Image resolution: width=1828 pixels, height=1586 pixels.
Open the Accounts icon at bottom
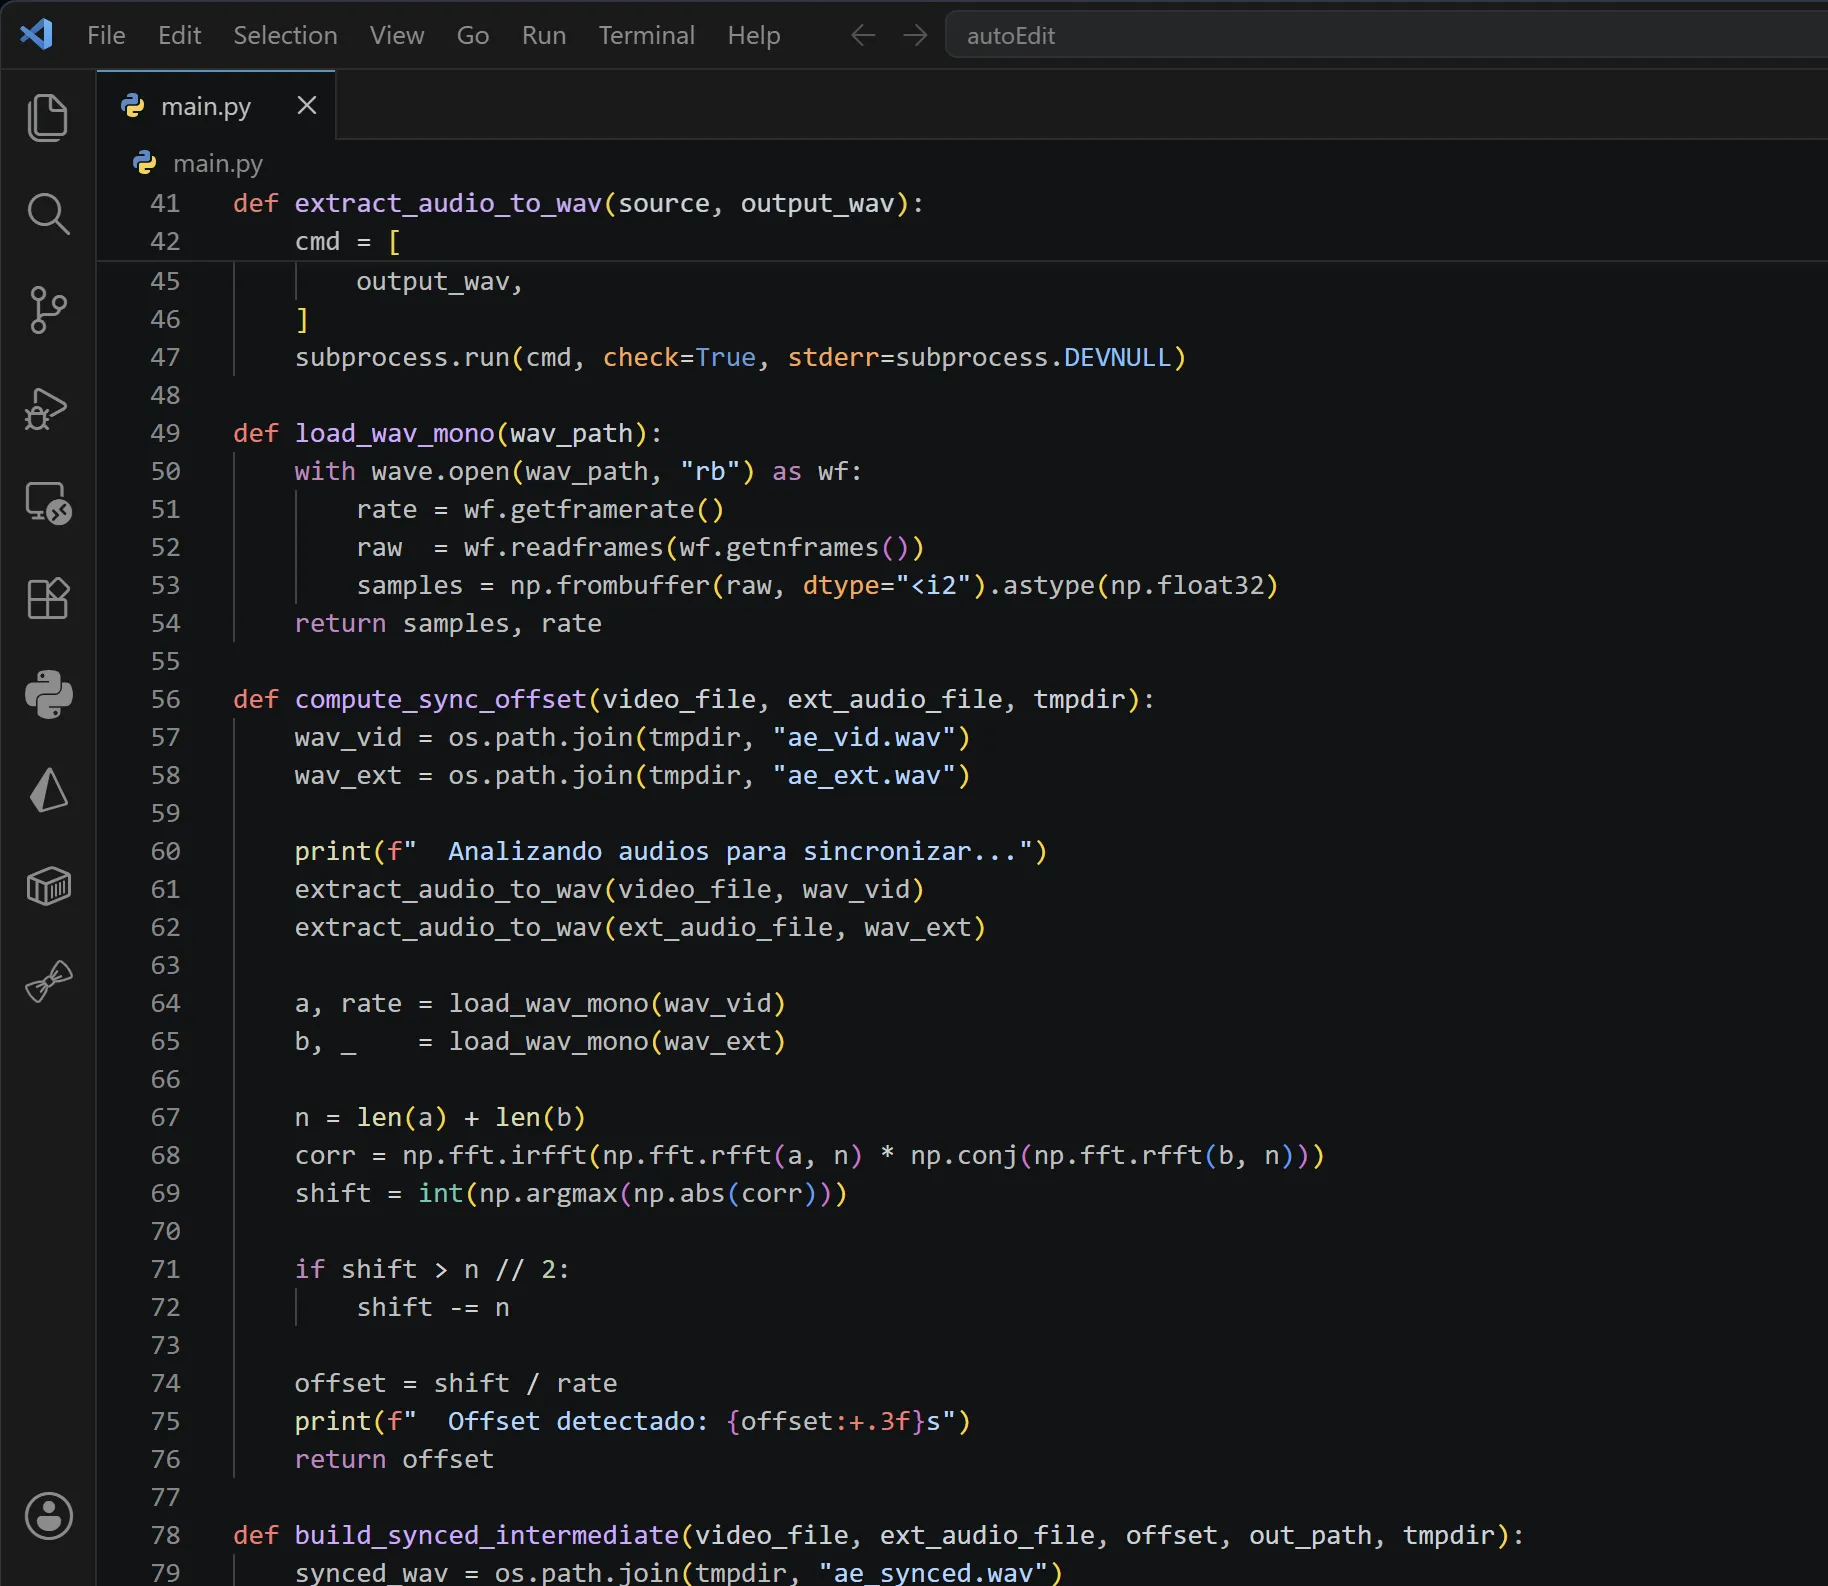[48, 1516]
